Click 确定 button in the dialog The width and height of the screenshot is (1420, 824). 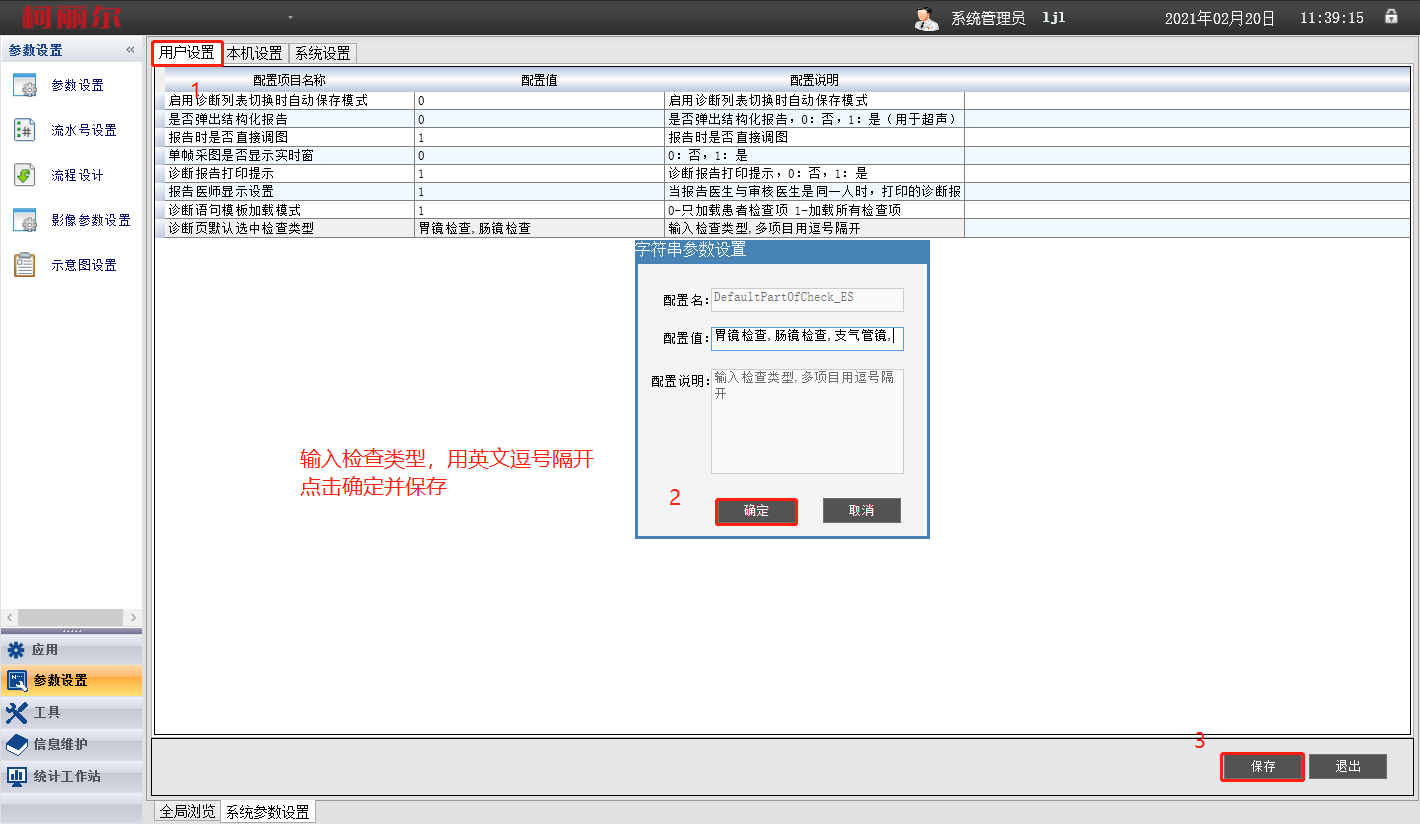pyautogui.click(x=756, y=511)
